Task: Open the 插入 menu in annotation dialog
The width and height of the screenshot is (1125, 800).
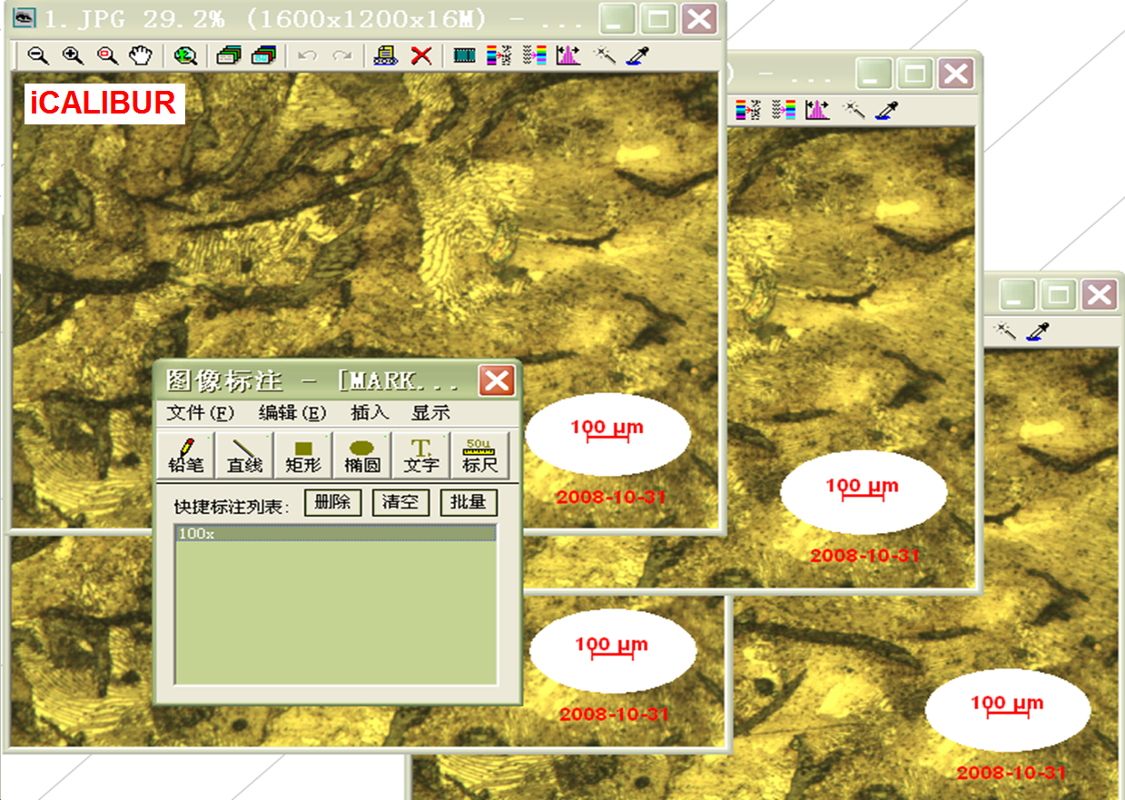Action: point(368,412)
